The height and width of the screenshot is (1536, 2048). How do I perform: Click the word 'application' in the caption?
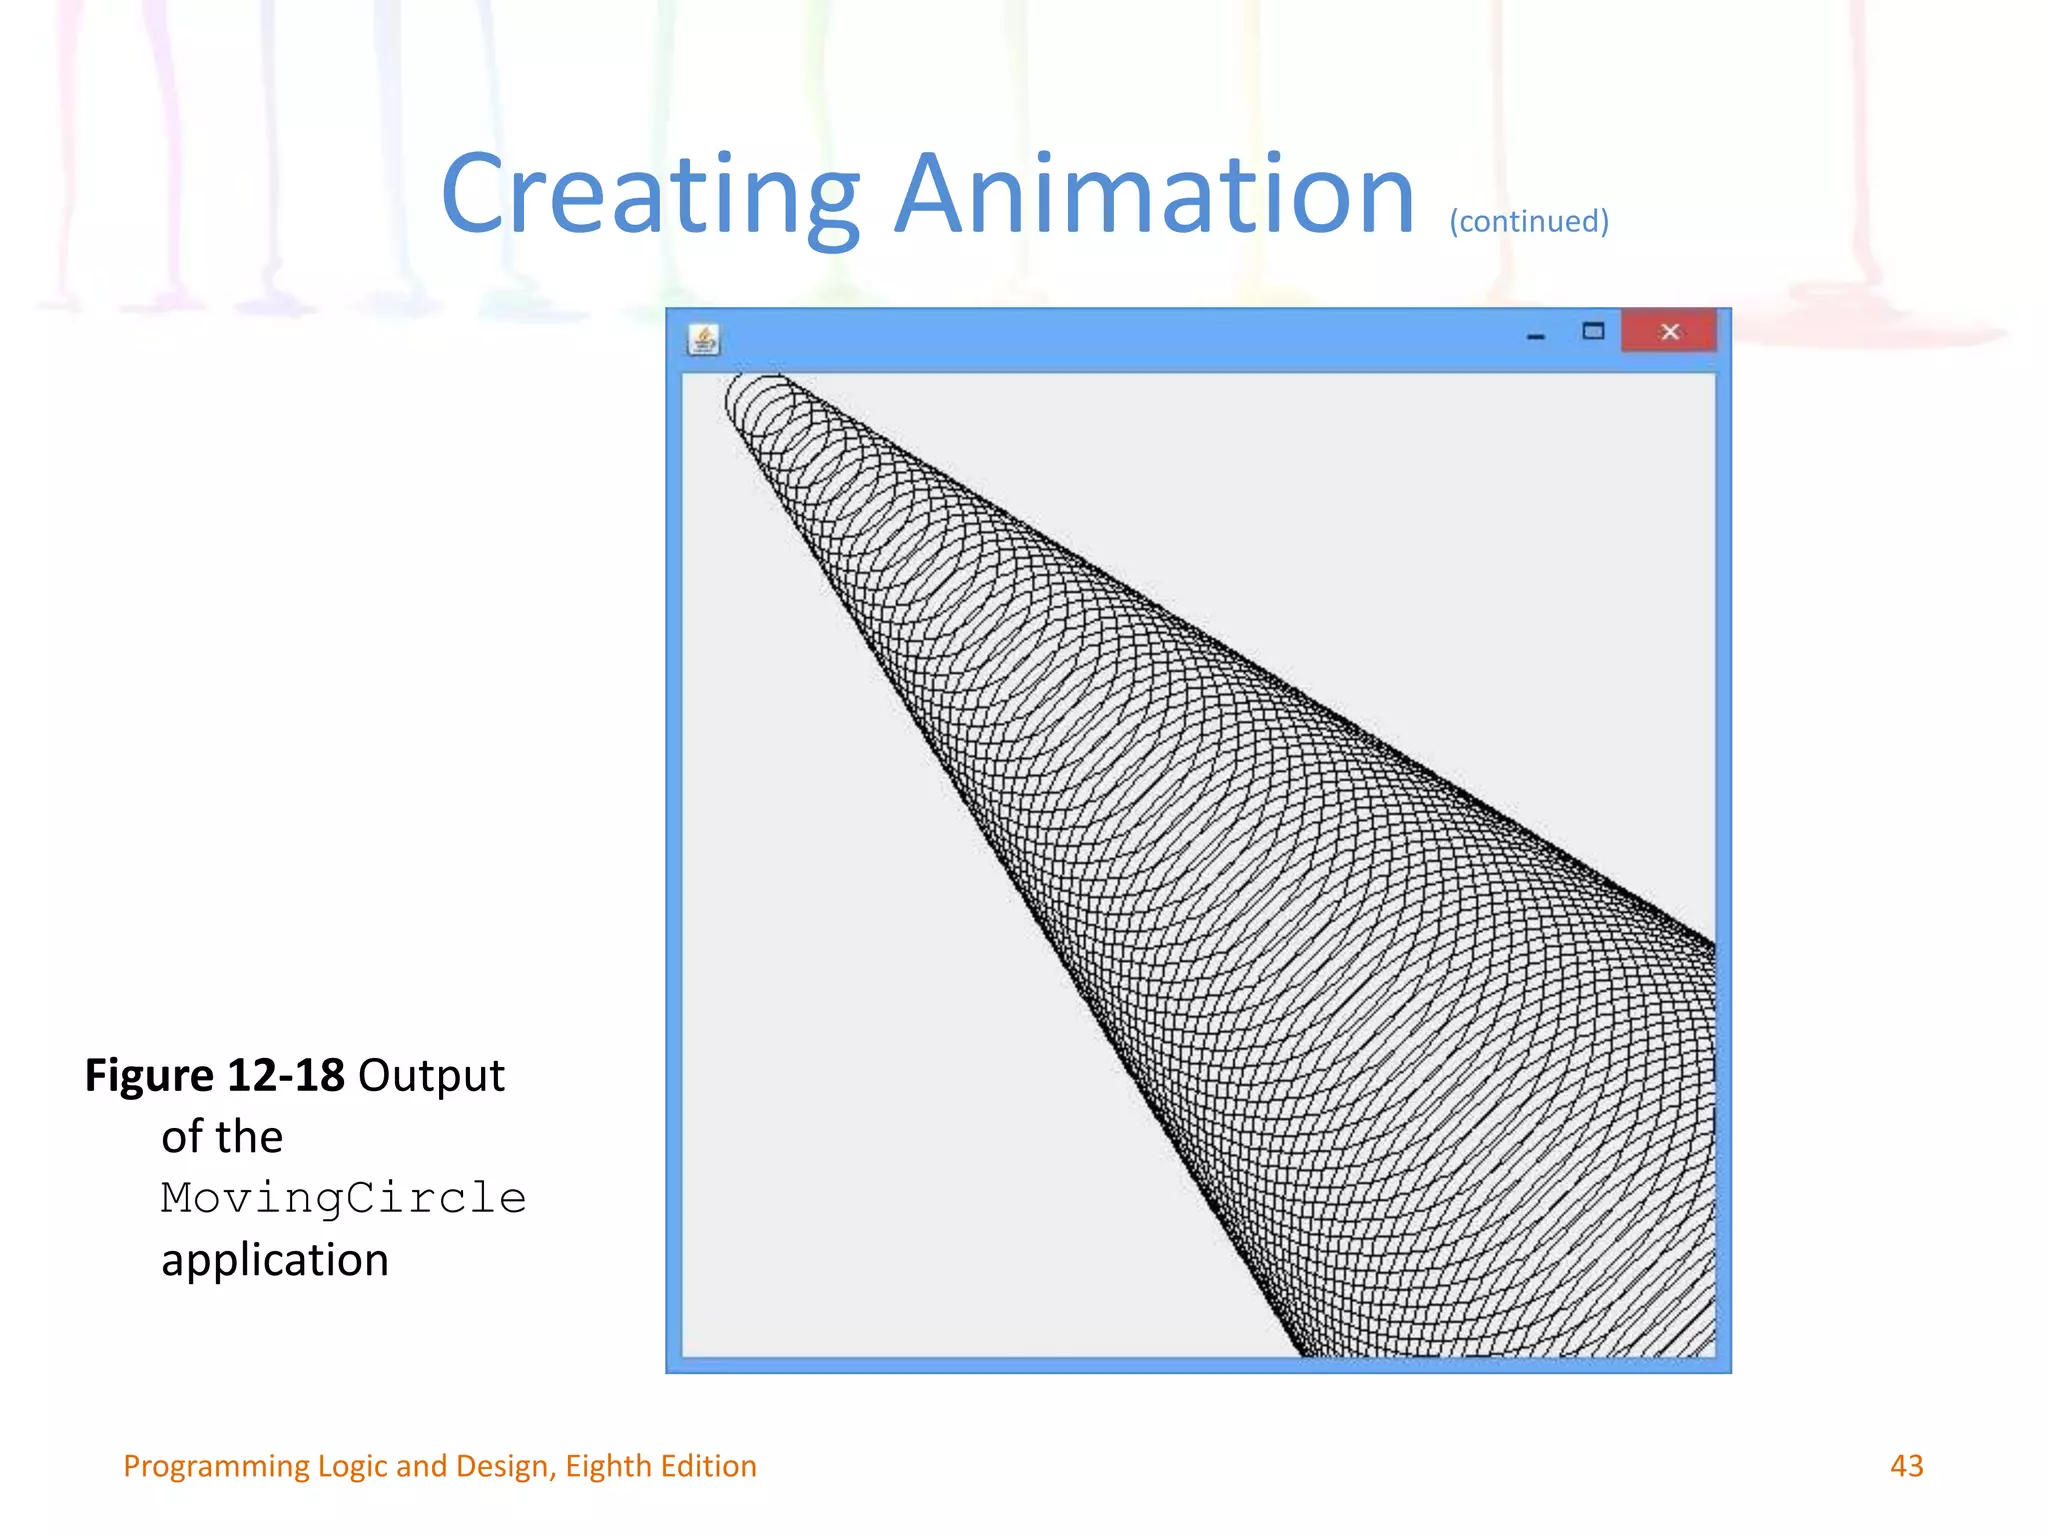275,1260
